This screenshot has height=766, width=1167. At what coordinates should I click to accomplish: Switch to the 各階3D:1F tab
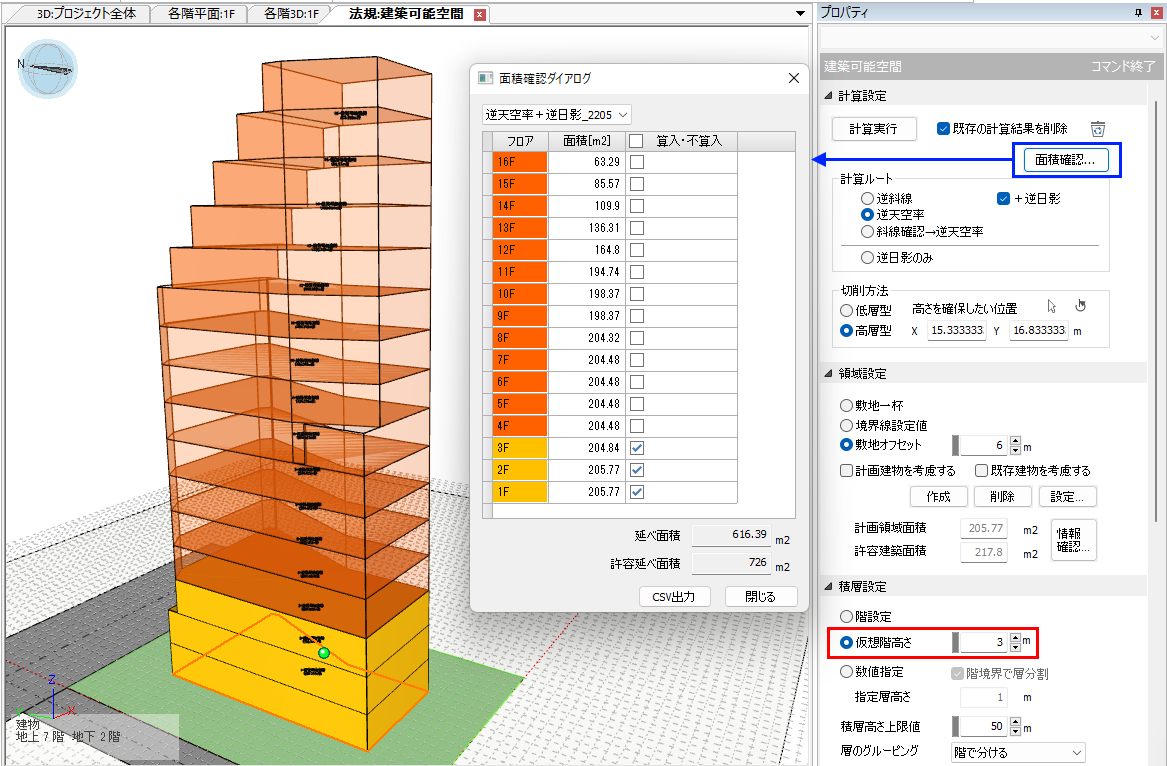291,13
